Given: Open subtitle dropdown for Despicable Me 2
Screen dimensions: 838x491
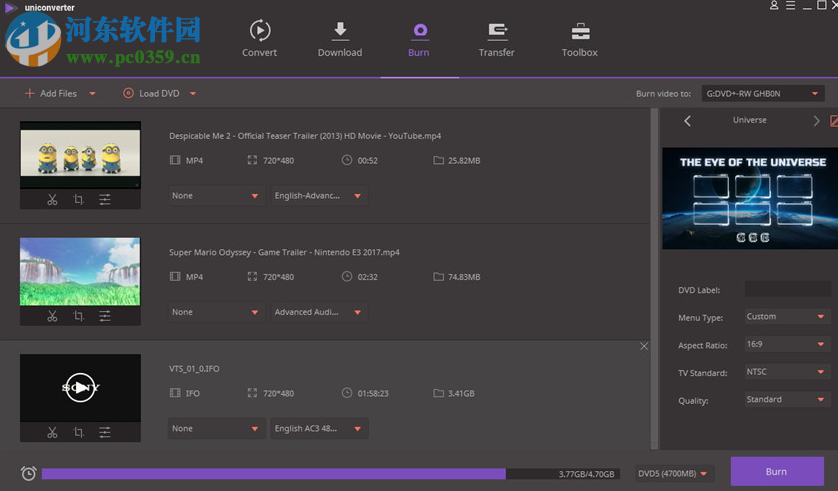Looking at the screenshot, I should coord(216,196).
